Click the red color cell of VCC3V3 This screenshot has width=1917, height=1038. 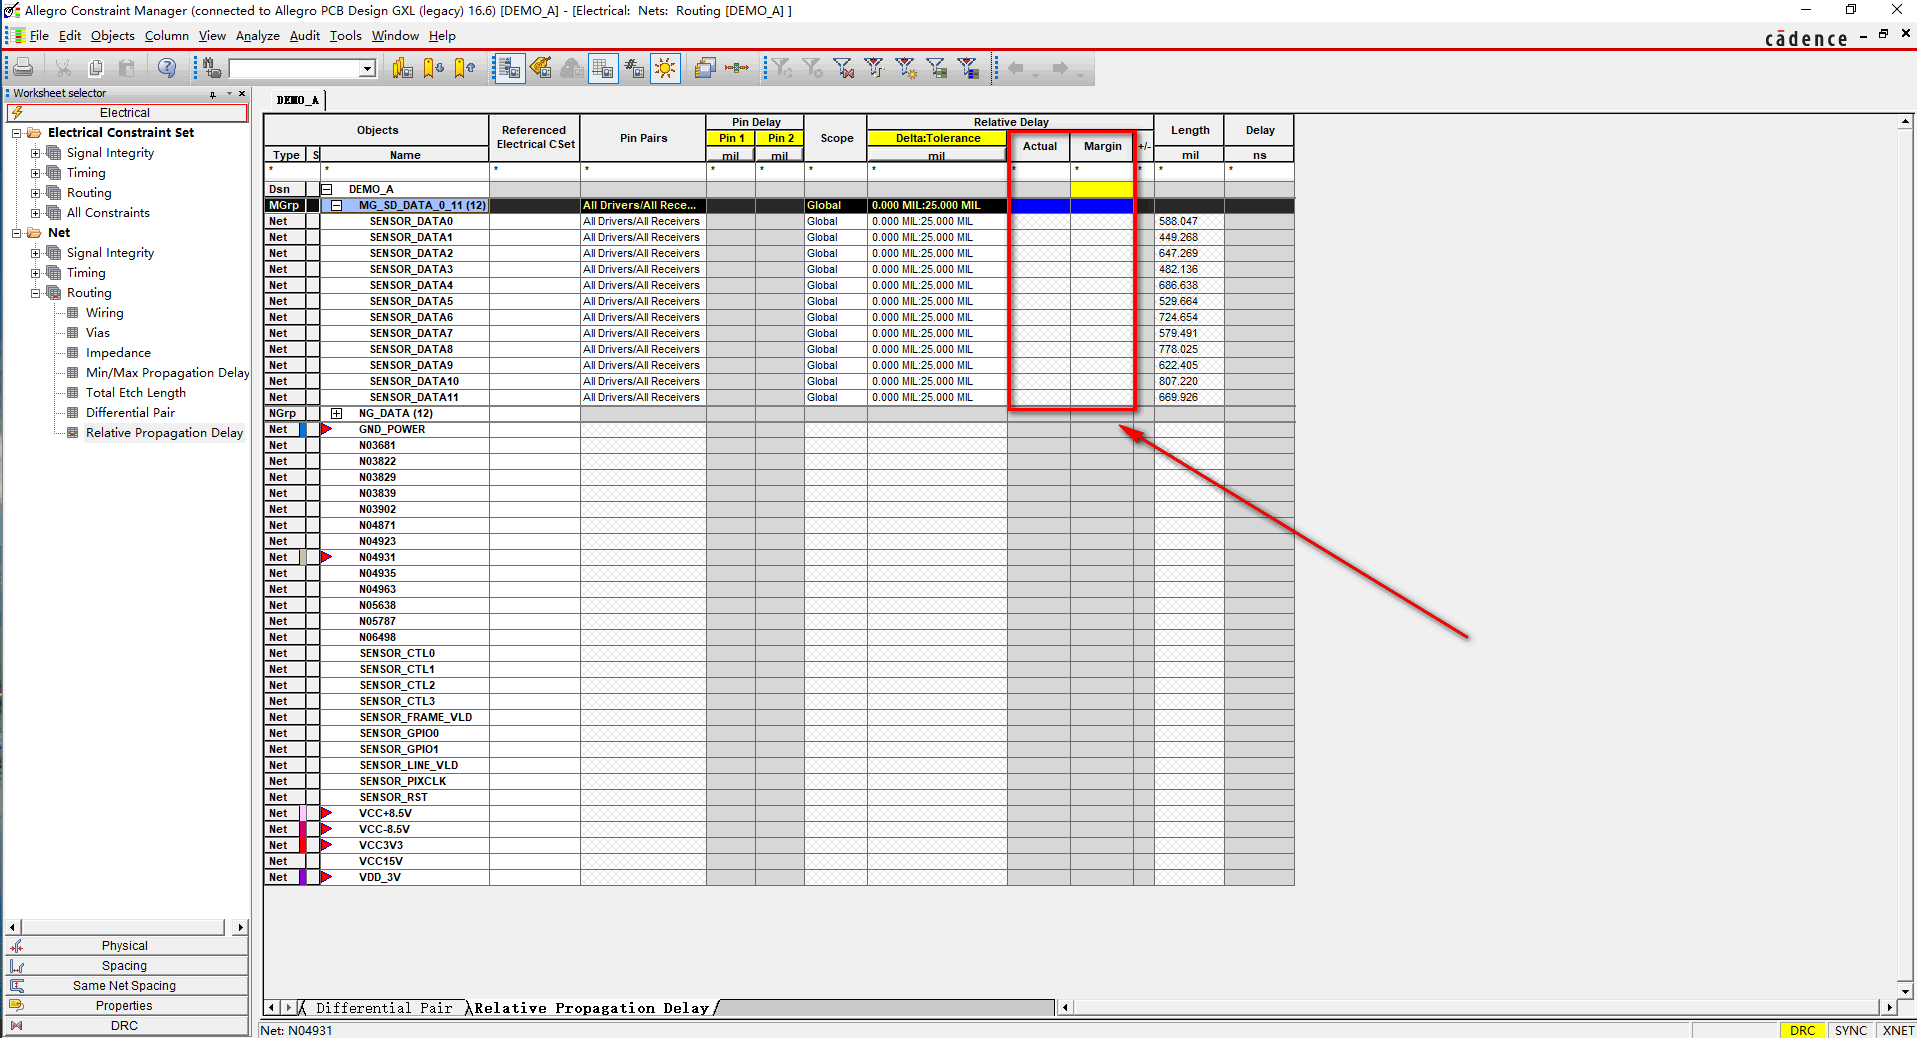[x=303, y=845]
